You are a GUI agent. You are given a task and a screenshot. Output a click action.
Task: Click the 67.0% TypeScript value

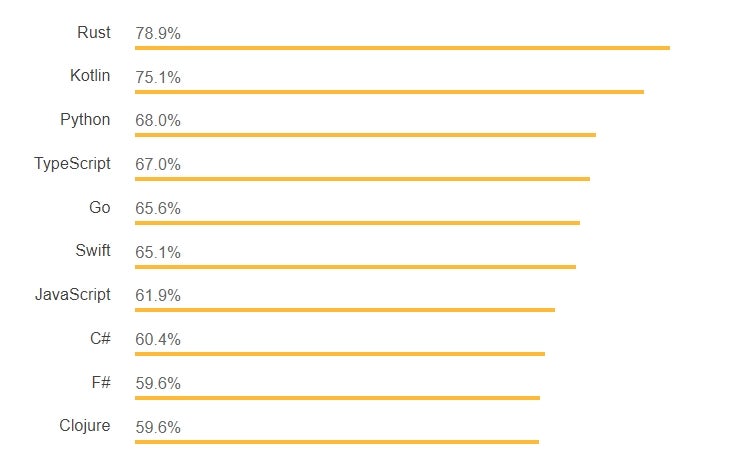tap(158, 164)
